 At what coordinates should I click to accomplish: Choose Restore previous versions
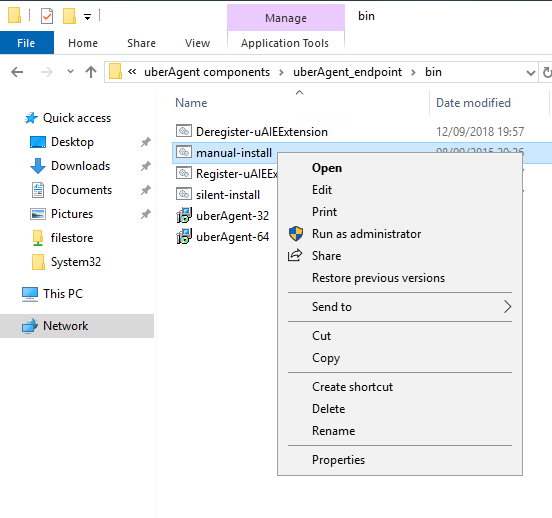(x=400, y=278)
